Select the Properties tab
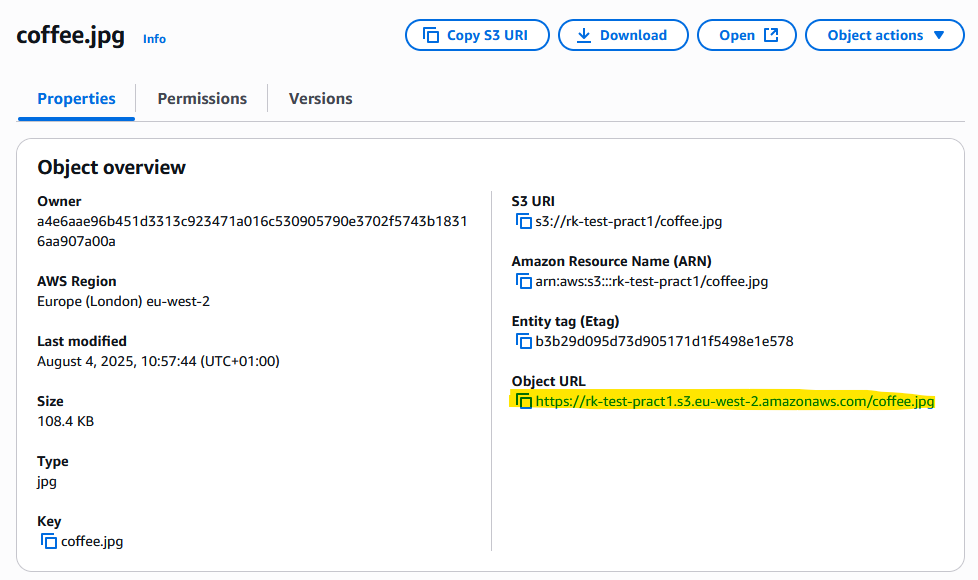This screenshot has width=978, height=580. 76,99
